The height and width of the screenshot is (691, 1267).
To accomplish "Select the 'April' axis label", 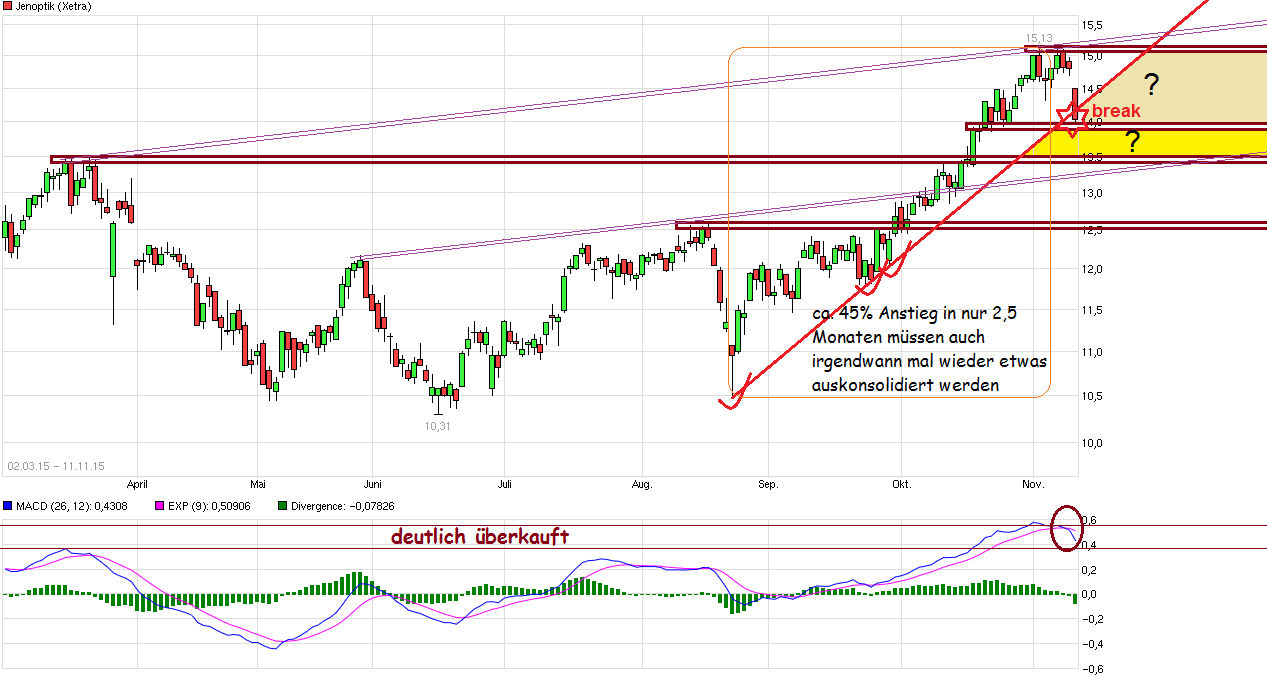I will click(x=139, y=483).
